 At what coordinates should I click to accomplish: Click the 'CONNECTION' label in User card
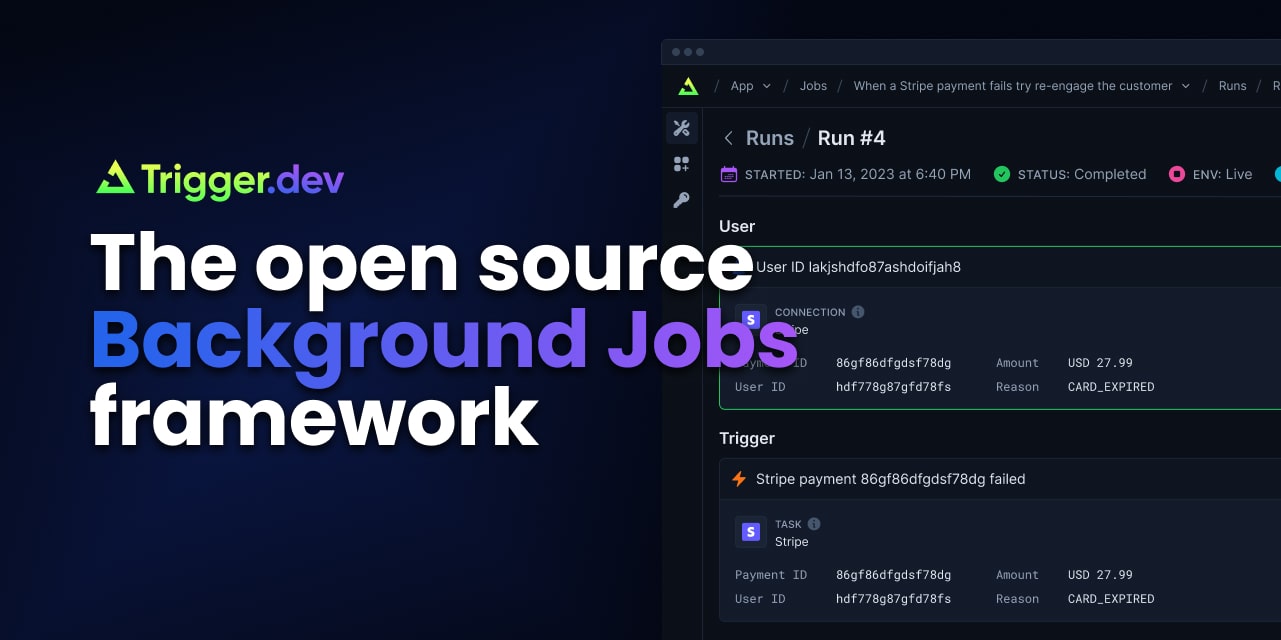[810, 312]
